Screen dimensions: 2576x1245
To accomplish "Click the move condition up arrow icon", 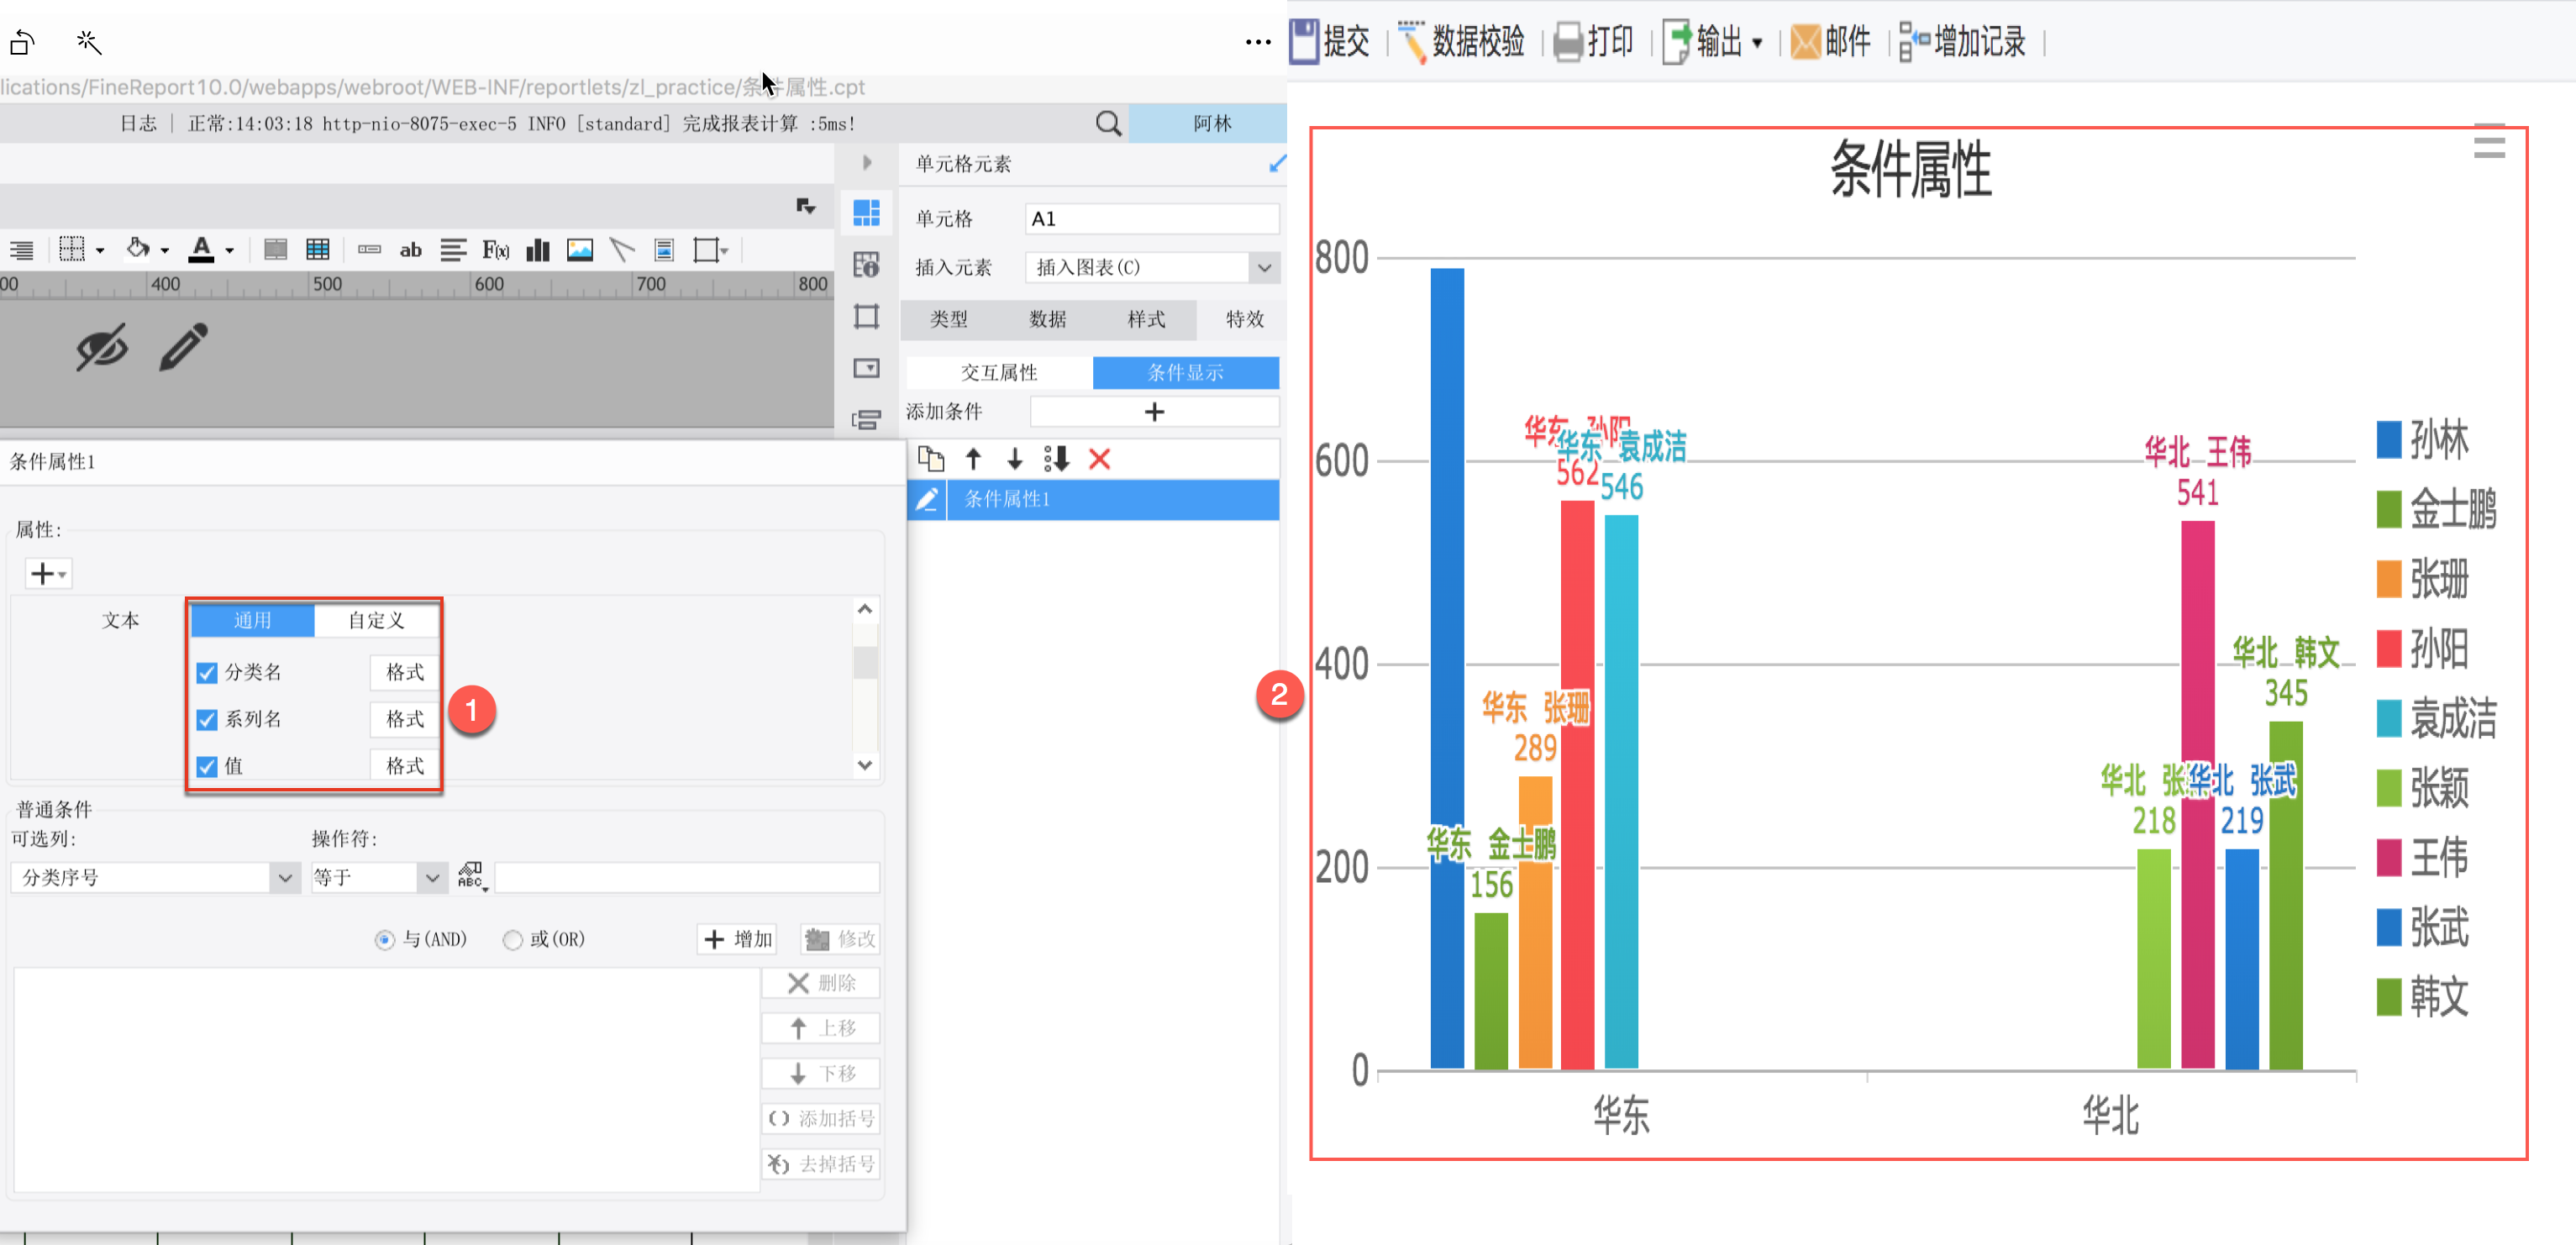I will click(973, 459).
